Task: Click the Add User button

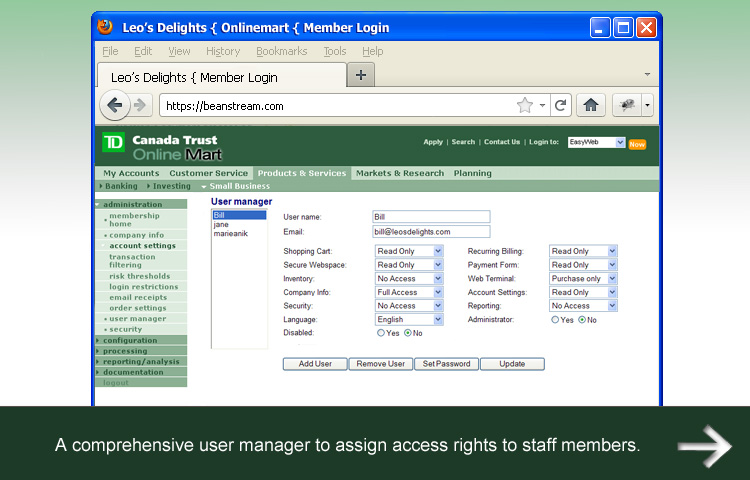Action: pos(315,364)
